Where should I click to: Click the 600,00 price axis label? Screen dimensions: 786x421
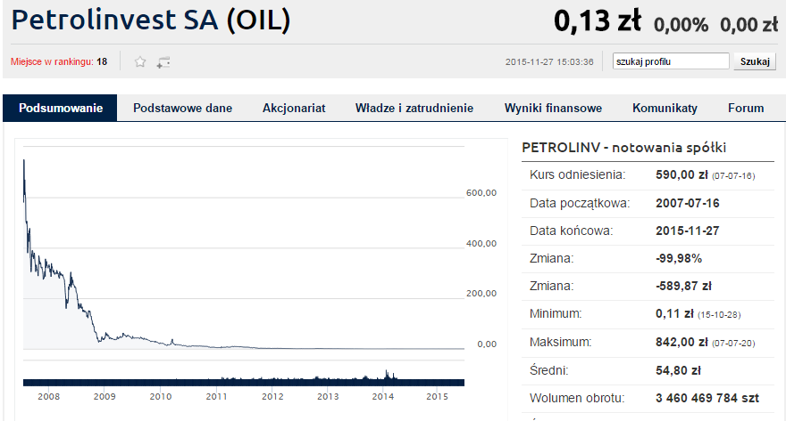pyautogui.click(x=481, y=193)
